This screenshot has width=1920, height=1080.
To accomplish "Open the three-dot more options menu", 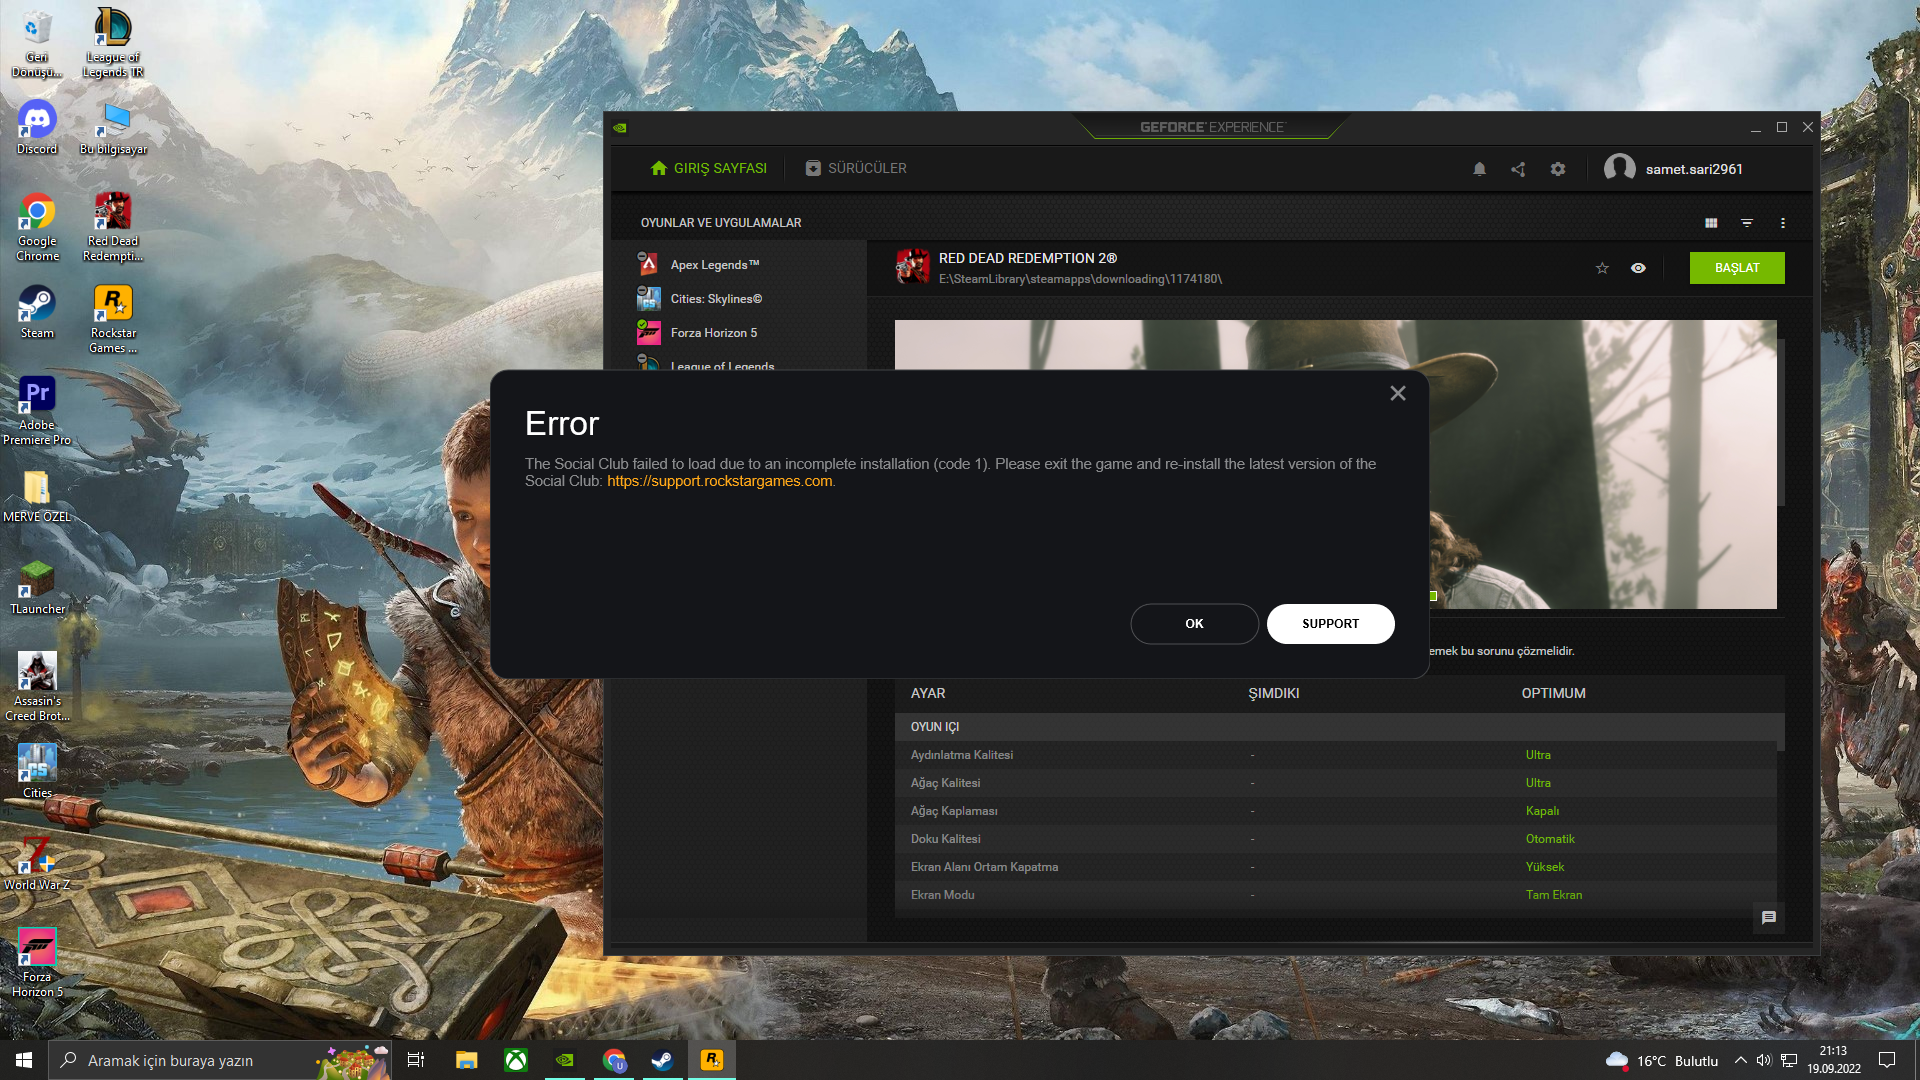I will click(1782, 223).
